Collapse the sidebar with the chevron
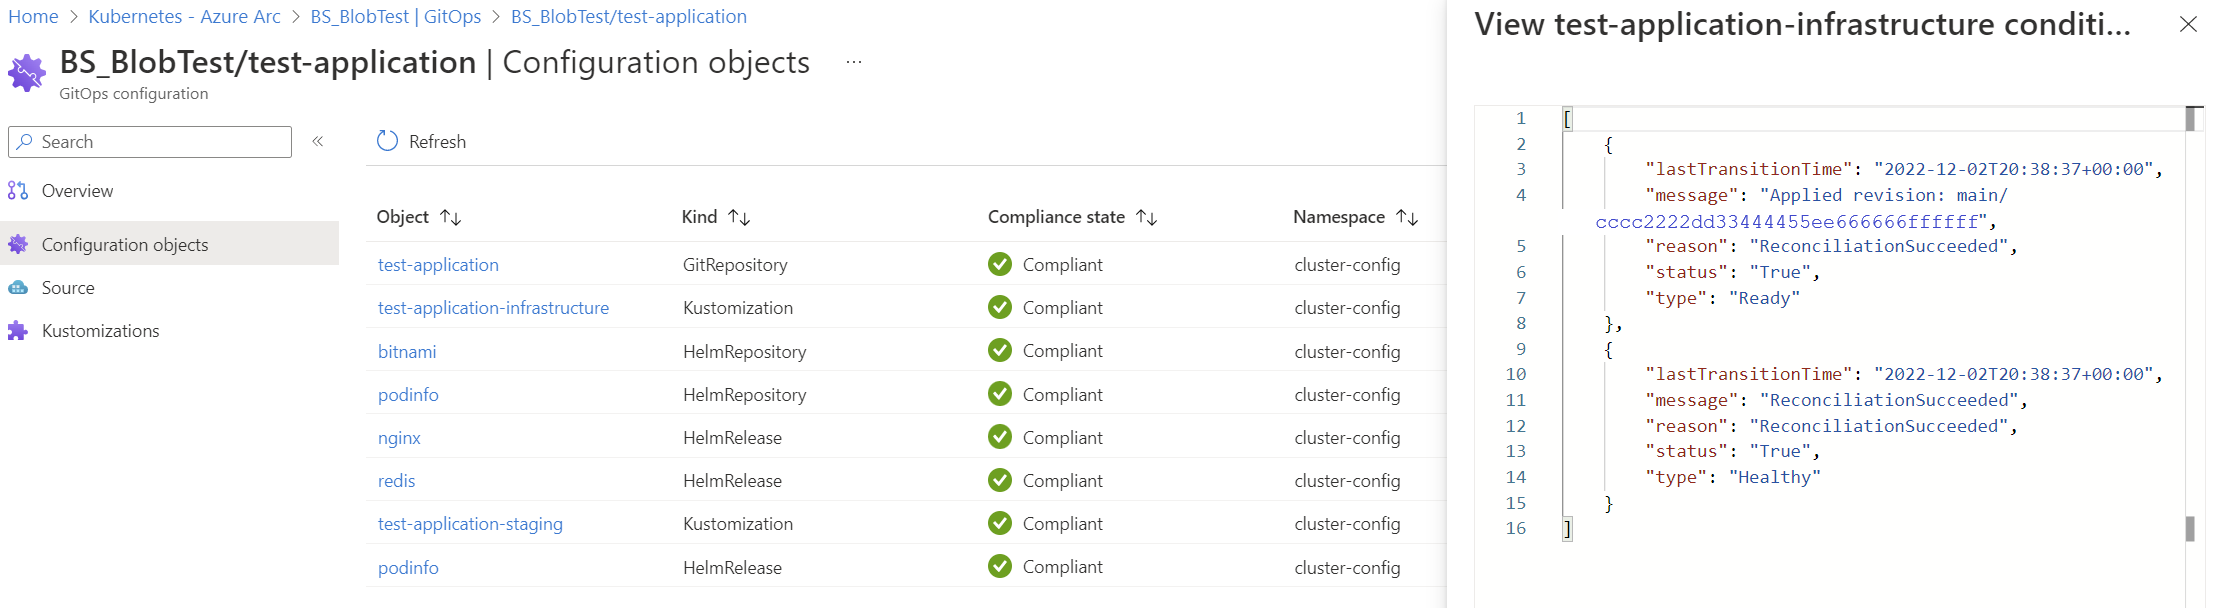This screenshot has width=2220, height=608. point(317,142)
